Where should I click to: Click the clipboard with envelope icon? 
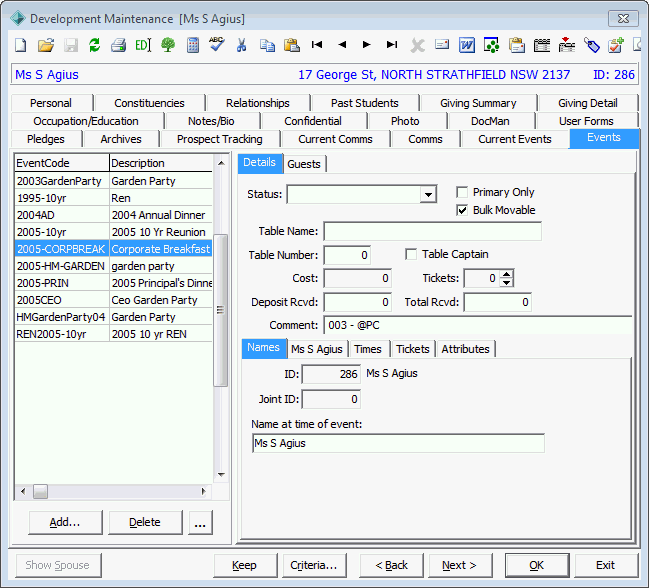click(x=517, y=45)
